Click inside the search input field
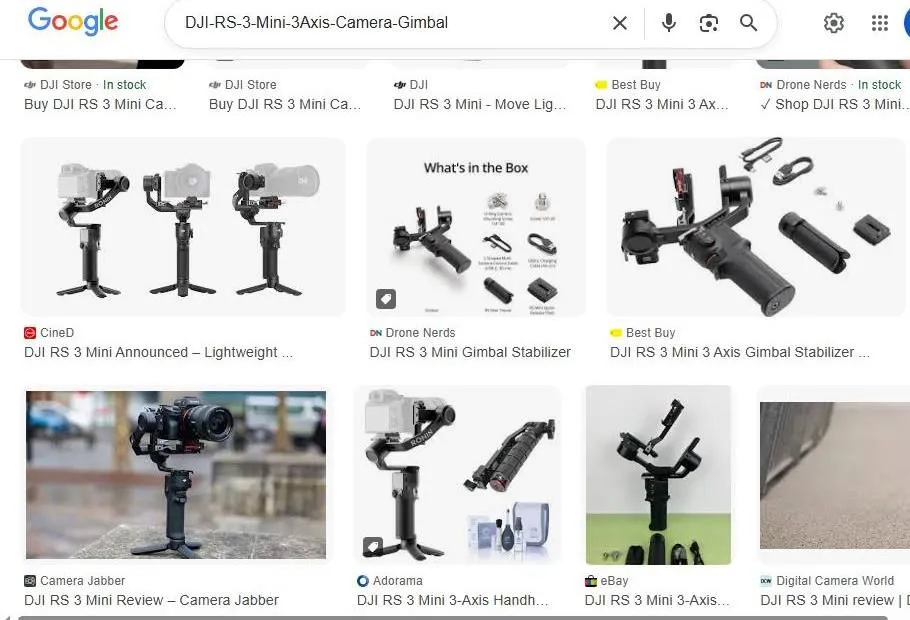The image size is (910, 620). point(400,23)
